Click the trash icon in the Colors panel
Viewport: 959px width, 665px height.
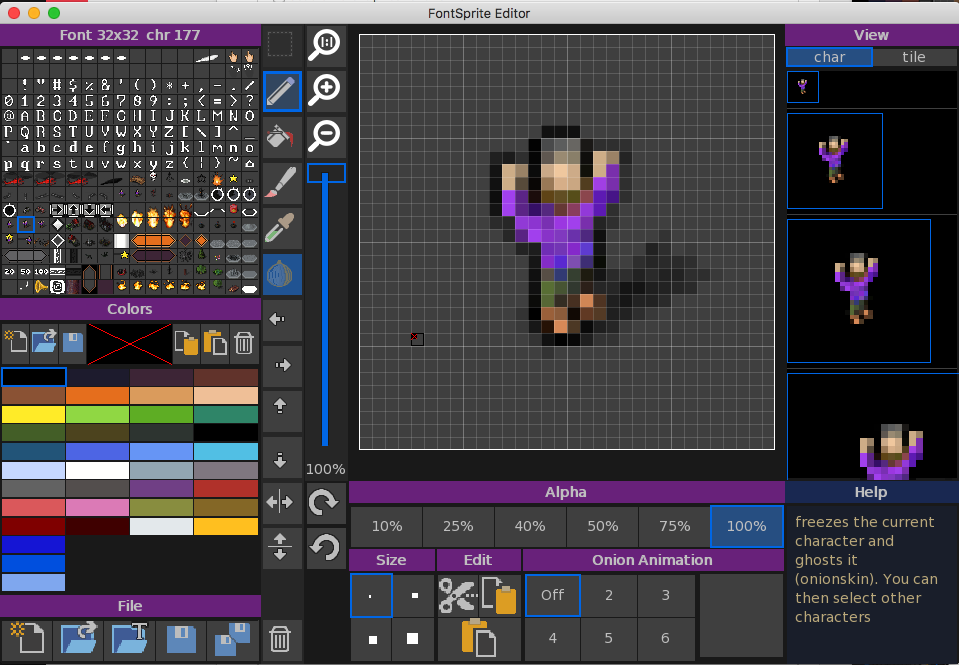click(x=244, y=345)
